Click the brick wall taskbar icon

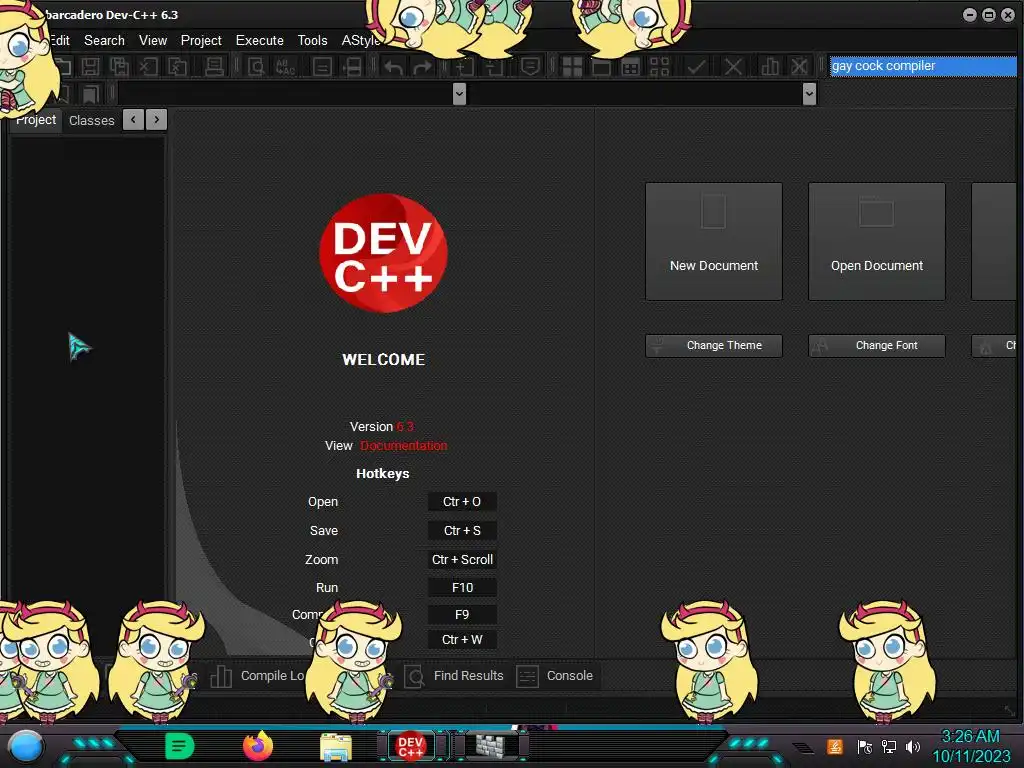click(491, 745)
